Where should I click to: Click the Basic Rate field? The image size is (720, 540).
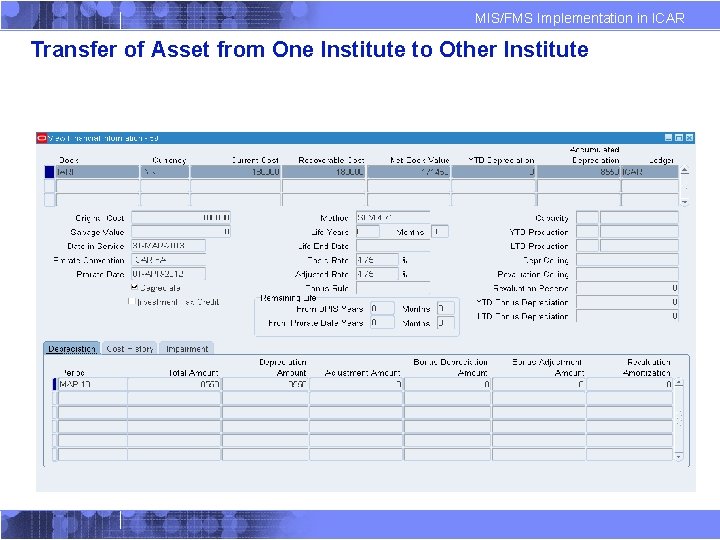click(x=377, y=260)
